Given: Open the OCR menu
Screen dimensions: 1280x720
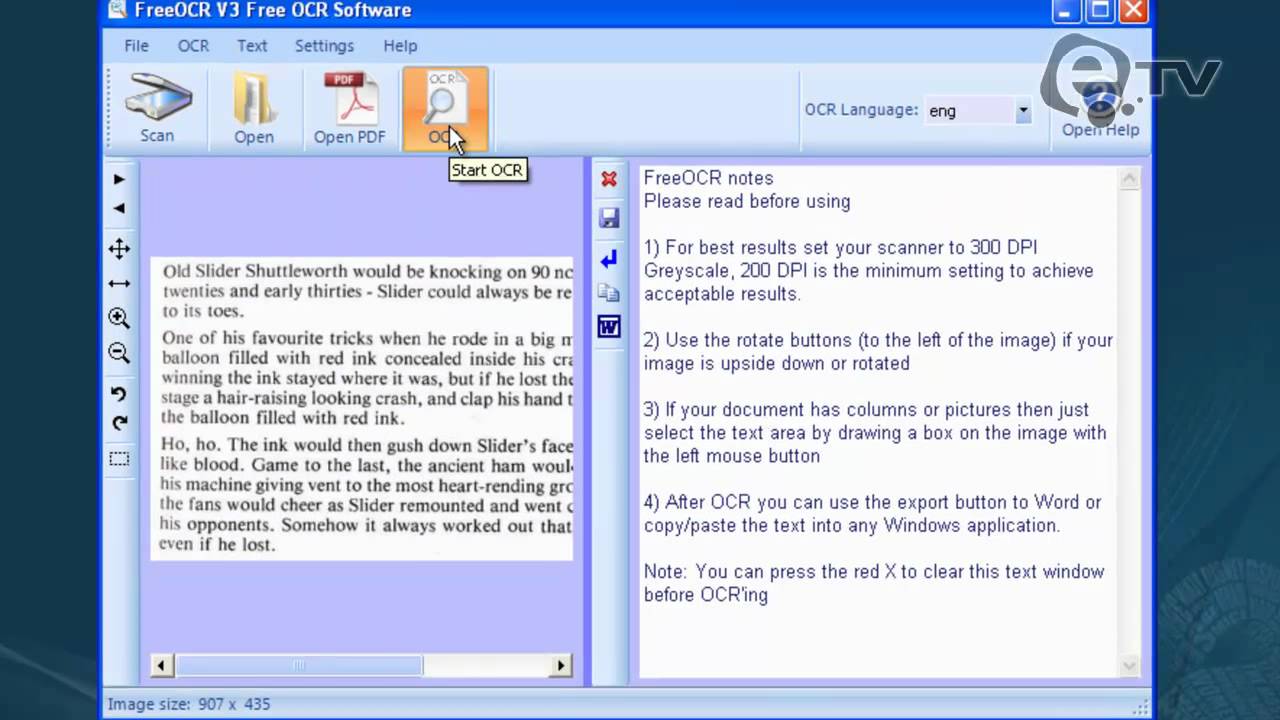Looking at the screenshot, I should tap(193, 46).
